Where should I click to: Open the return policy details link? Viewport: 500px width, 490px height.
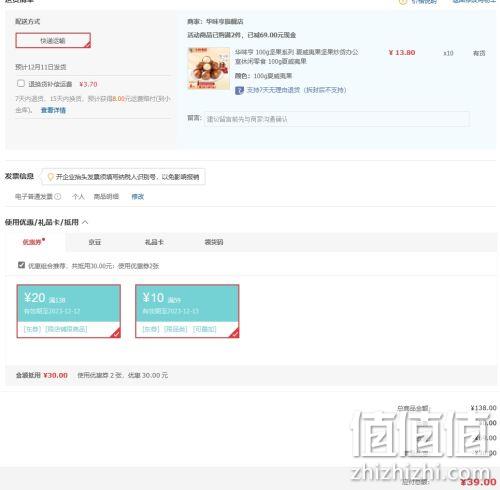point(53,110)
